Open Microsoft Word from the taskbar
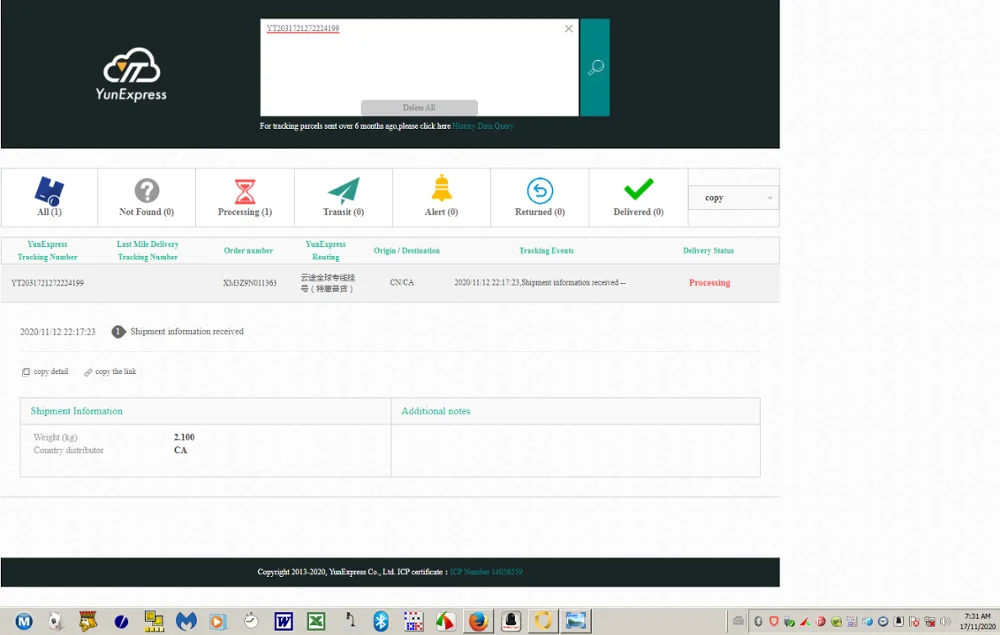 [x=283, y=620]
